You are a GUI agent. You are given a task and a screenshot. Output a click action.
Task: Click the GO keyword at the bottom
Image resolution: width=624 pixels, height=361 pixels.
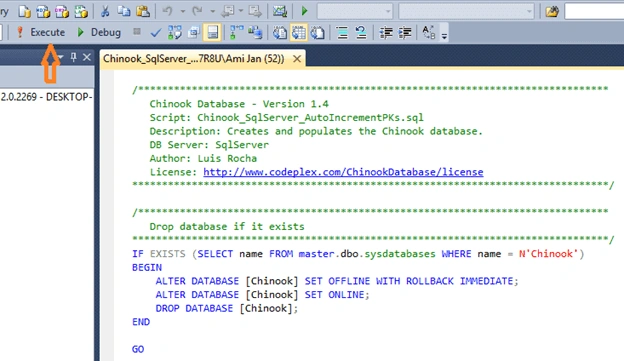[x=138, y=349]
